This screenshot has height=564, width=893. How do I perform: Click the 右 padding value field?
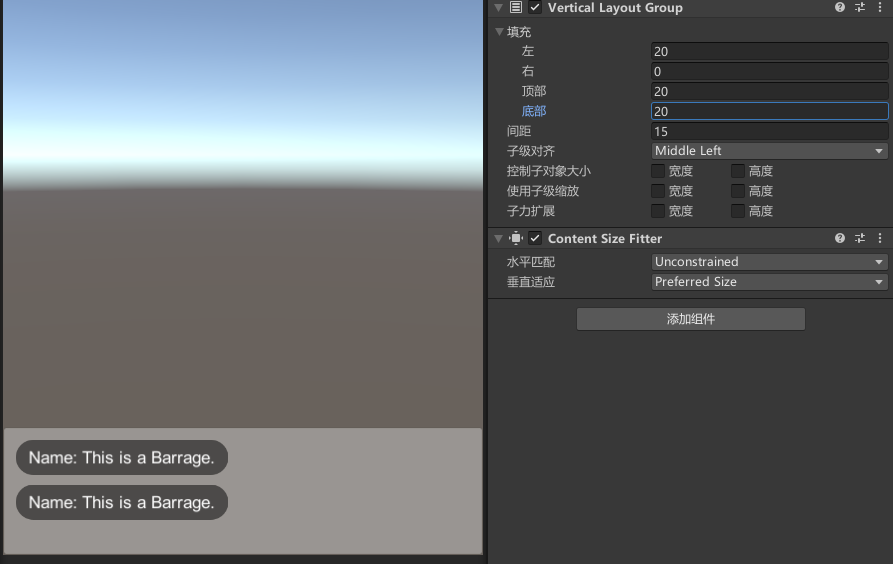[769, 71]
